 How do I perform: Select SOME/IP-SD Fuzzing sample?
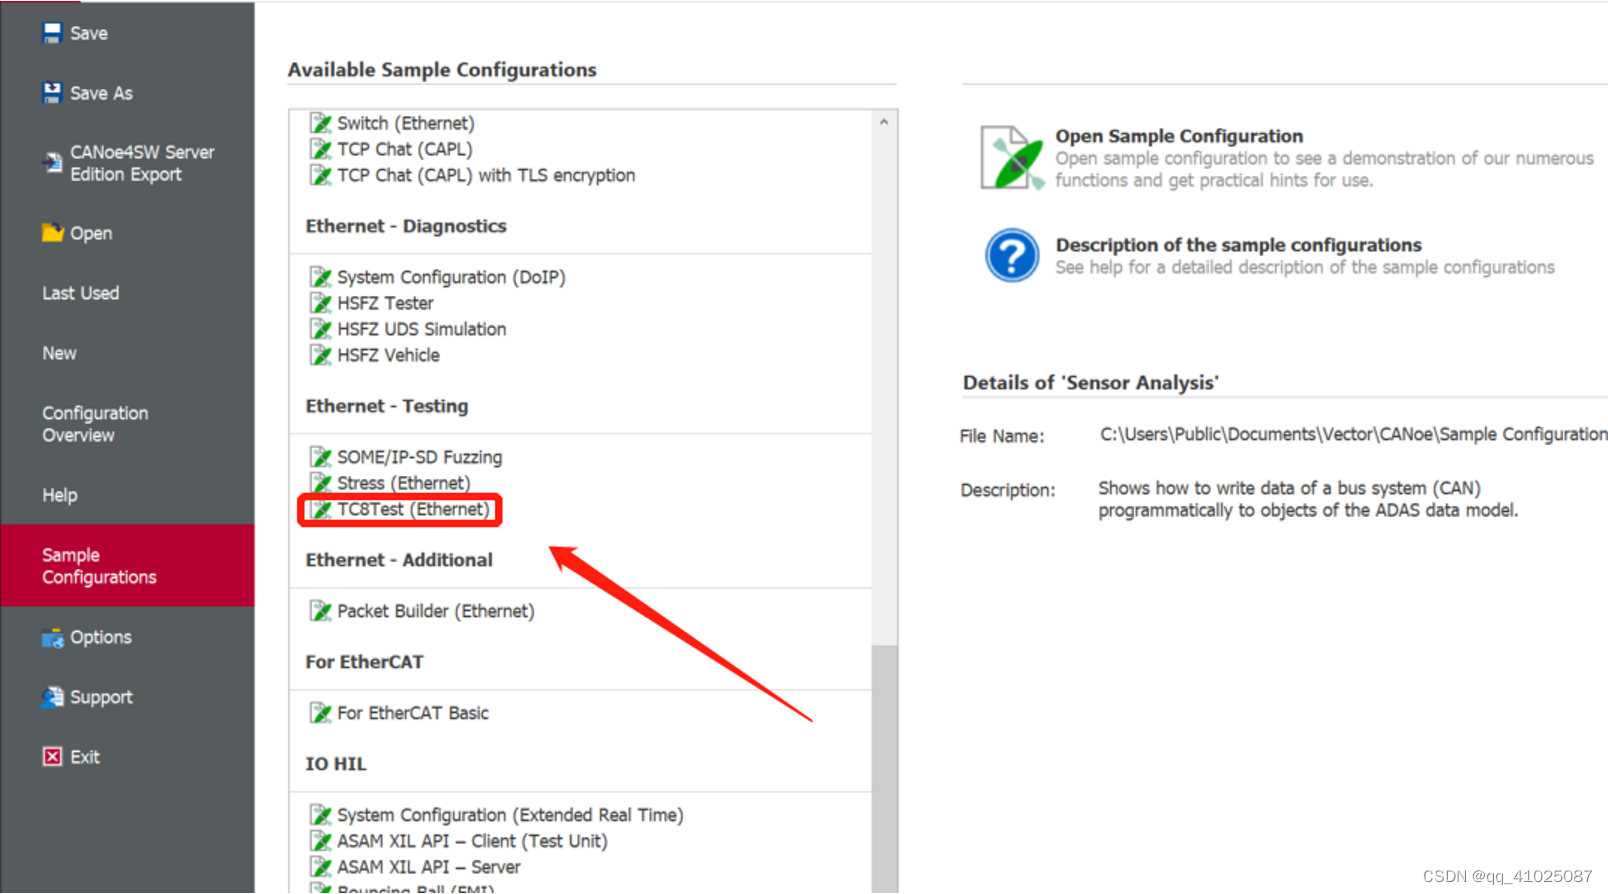[x=419, y=457]
